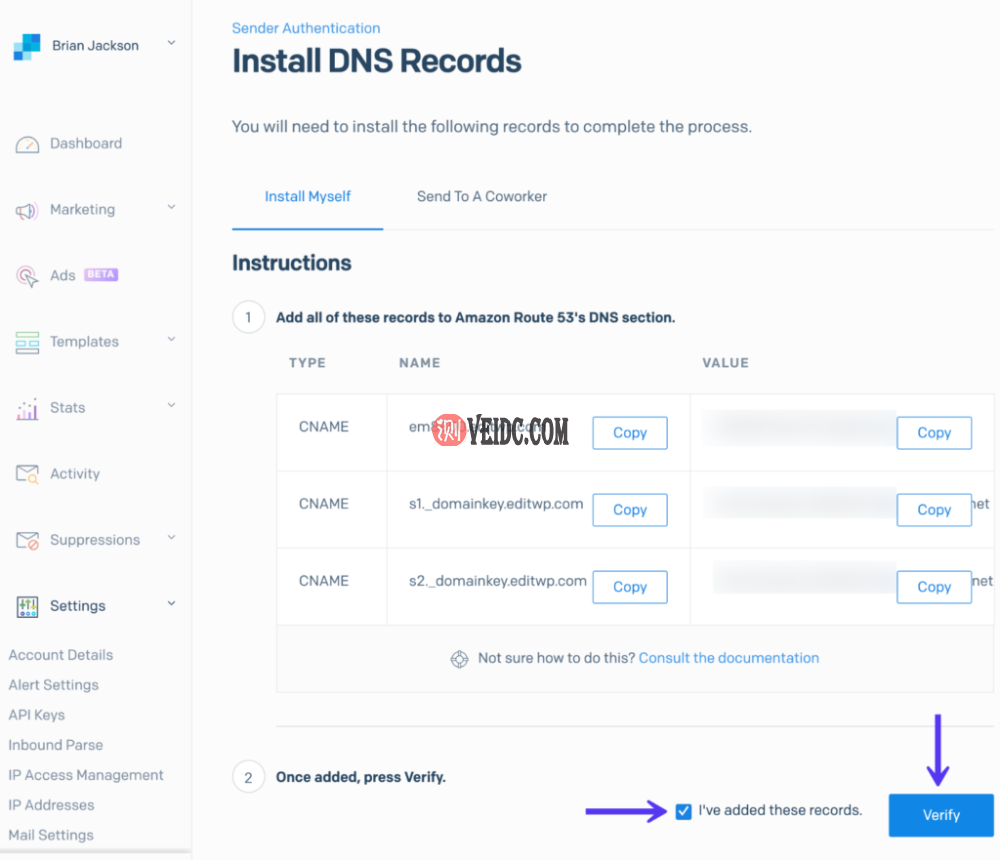Select the Install Myself tab
Image resolution: width=1000 pixels, height=860 pixels.
[x=307, y=197]
